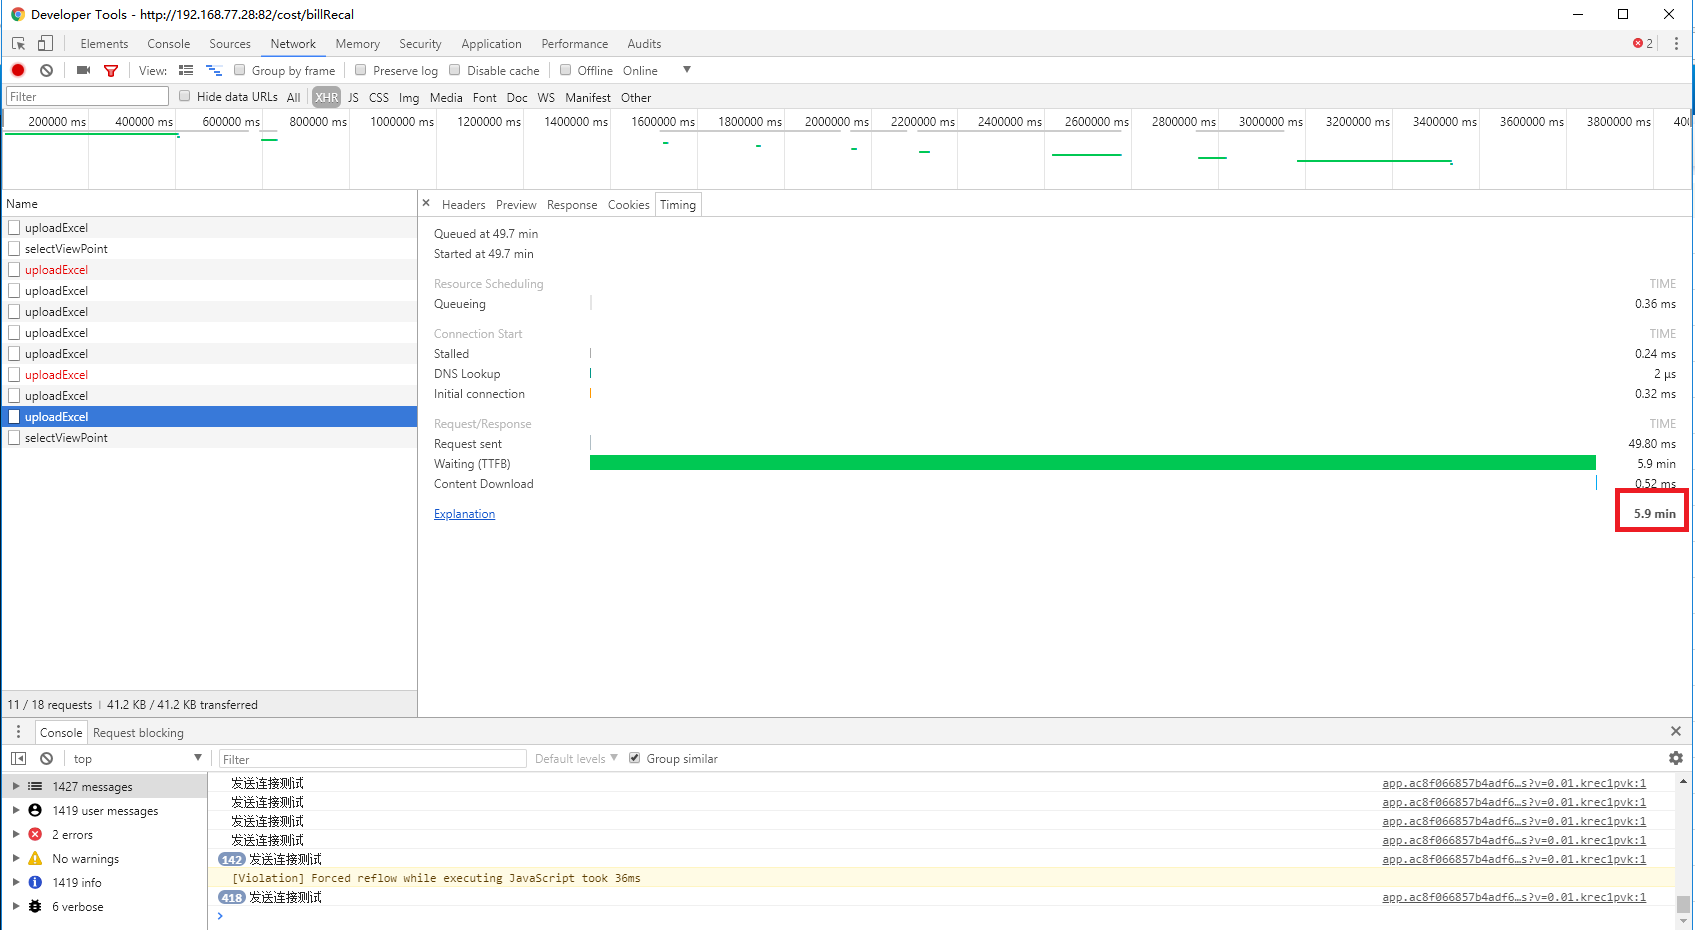Check the box beside last selectViewPoint request
The image size is (1695, 930).
(x=14, y=437)
